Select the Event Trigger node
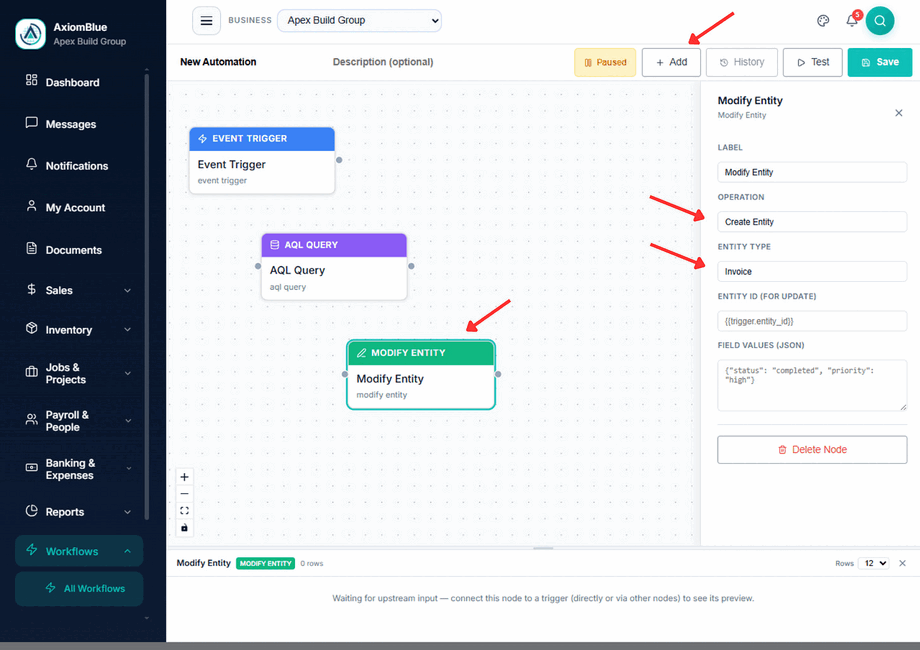Image resolution: width=920 pixels, height=650 pixels. [x=262, y=161]
